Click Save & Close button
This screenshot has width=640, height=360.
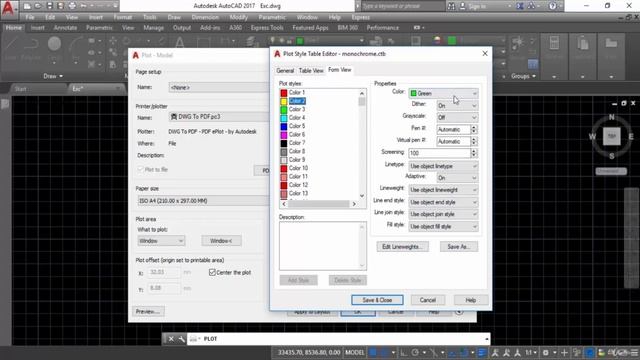tap(377, 300)
